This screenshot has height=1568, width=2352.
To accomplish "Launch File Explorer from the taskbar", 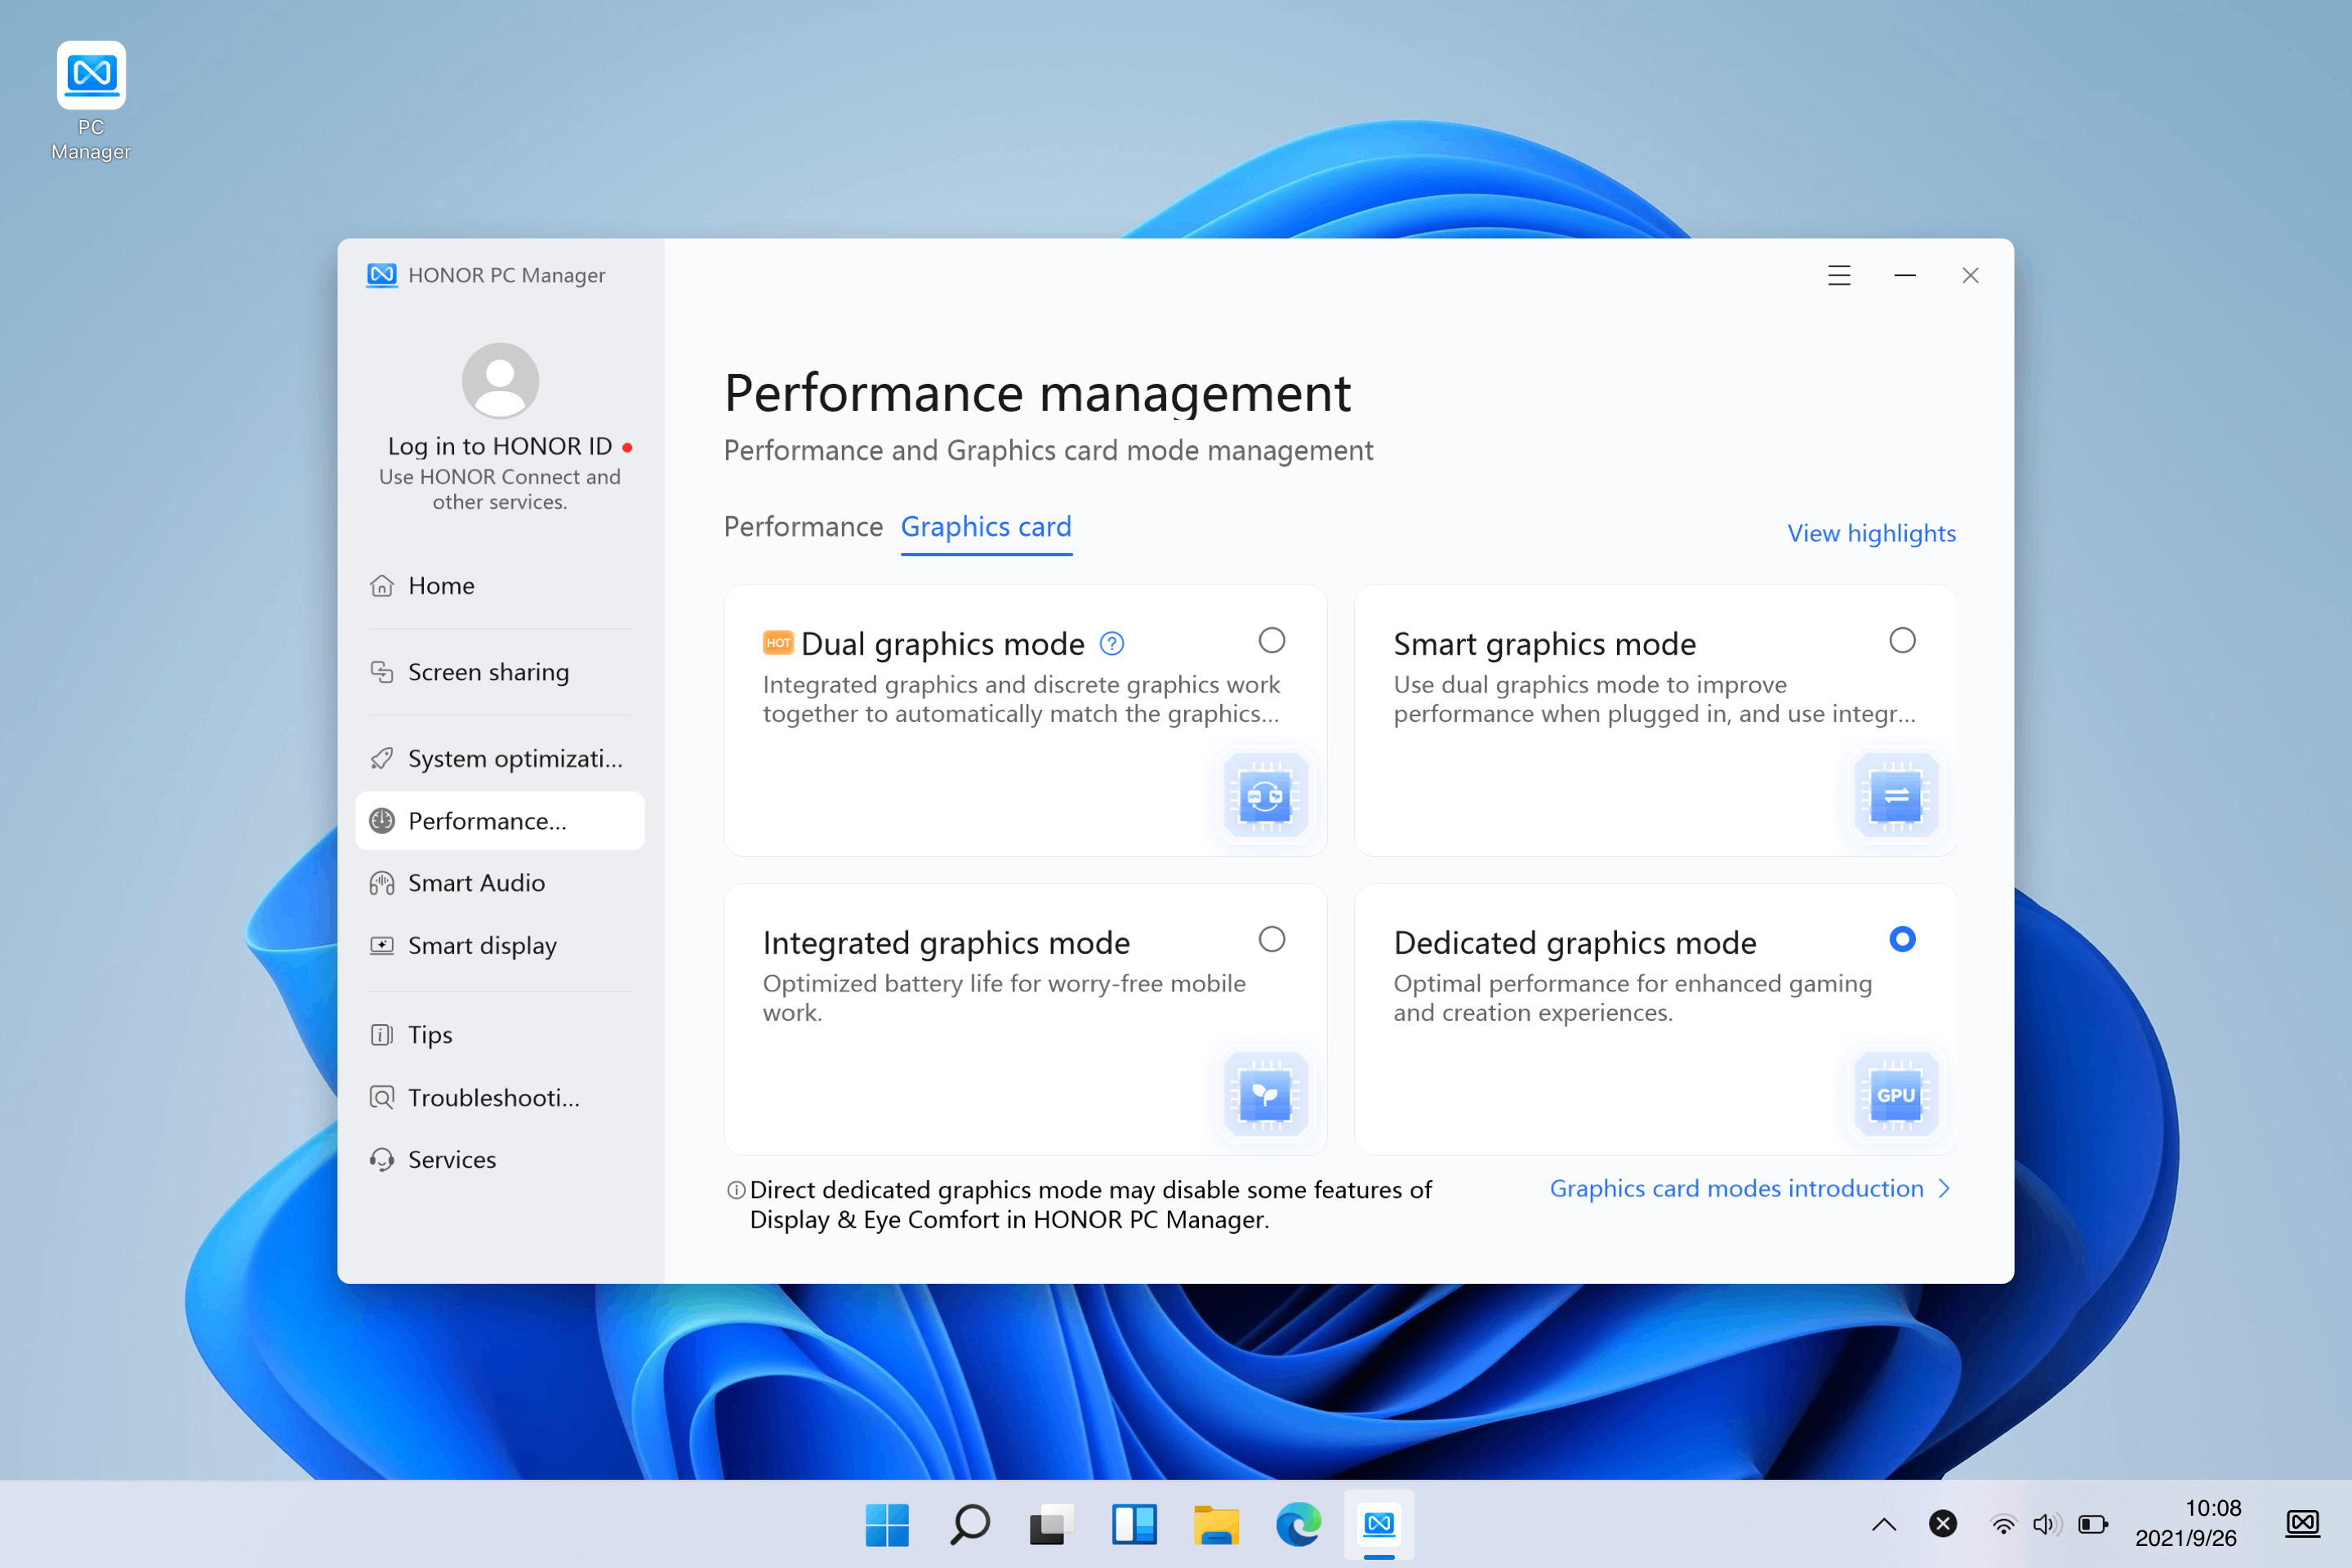I will click(x=1216, y=1524).
